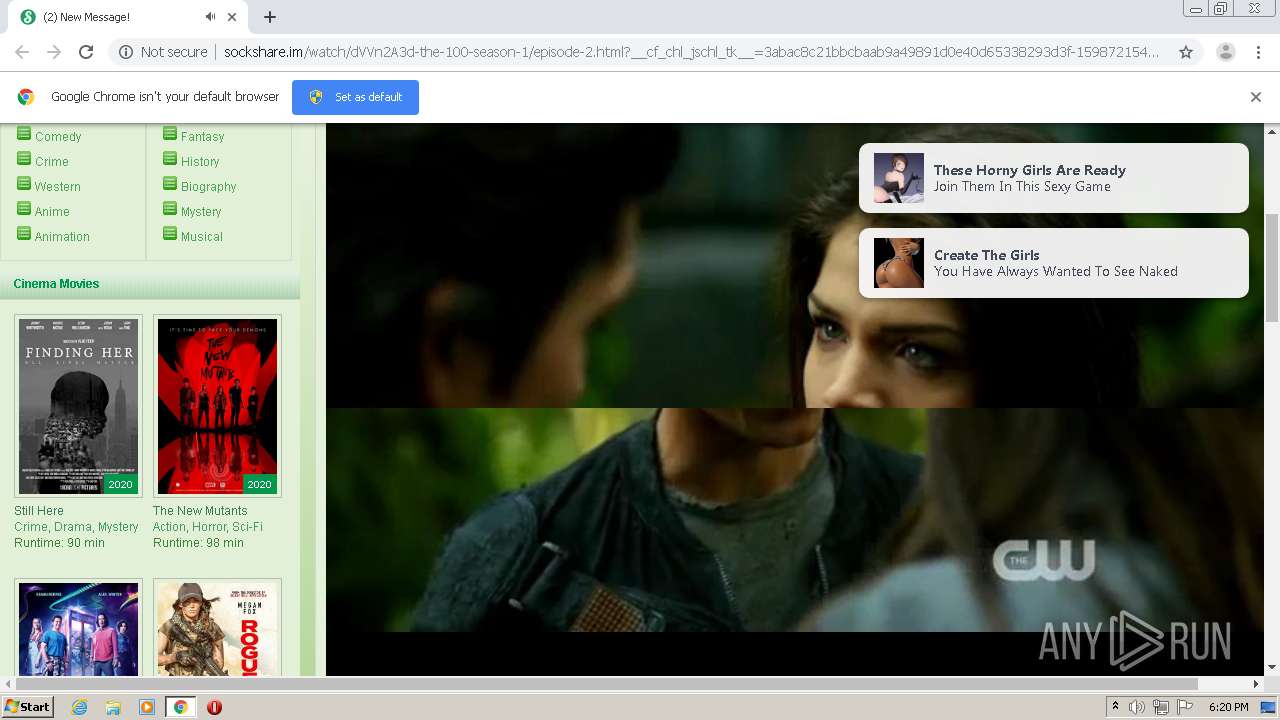Viewport: 1280px width, 720px height.
Task: Click the Crime genre list icon
Action: [24, 159]
